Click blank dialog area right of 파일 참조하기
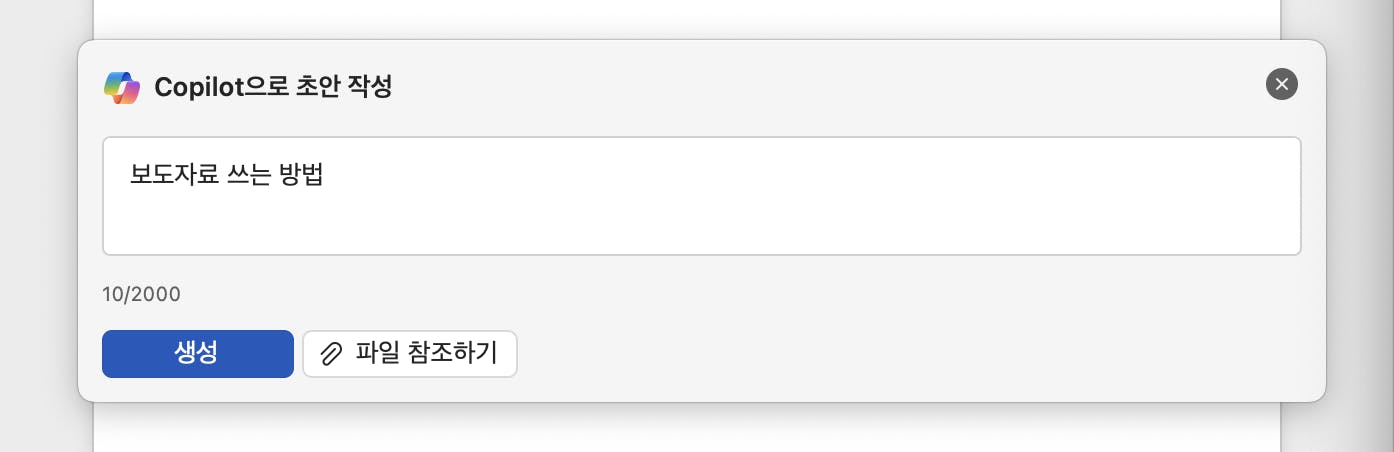The image size is (1394, 452). coord(900,354)
